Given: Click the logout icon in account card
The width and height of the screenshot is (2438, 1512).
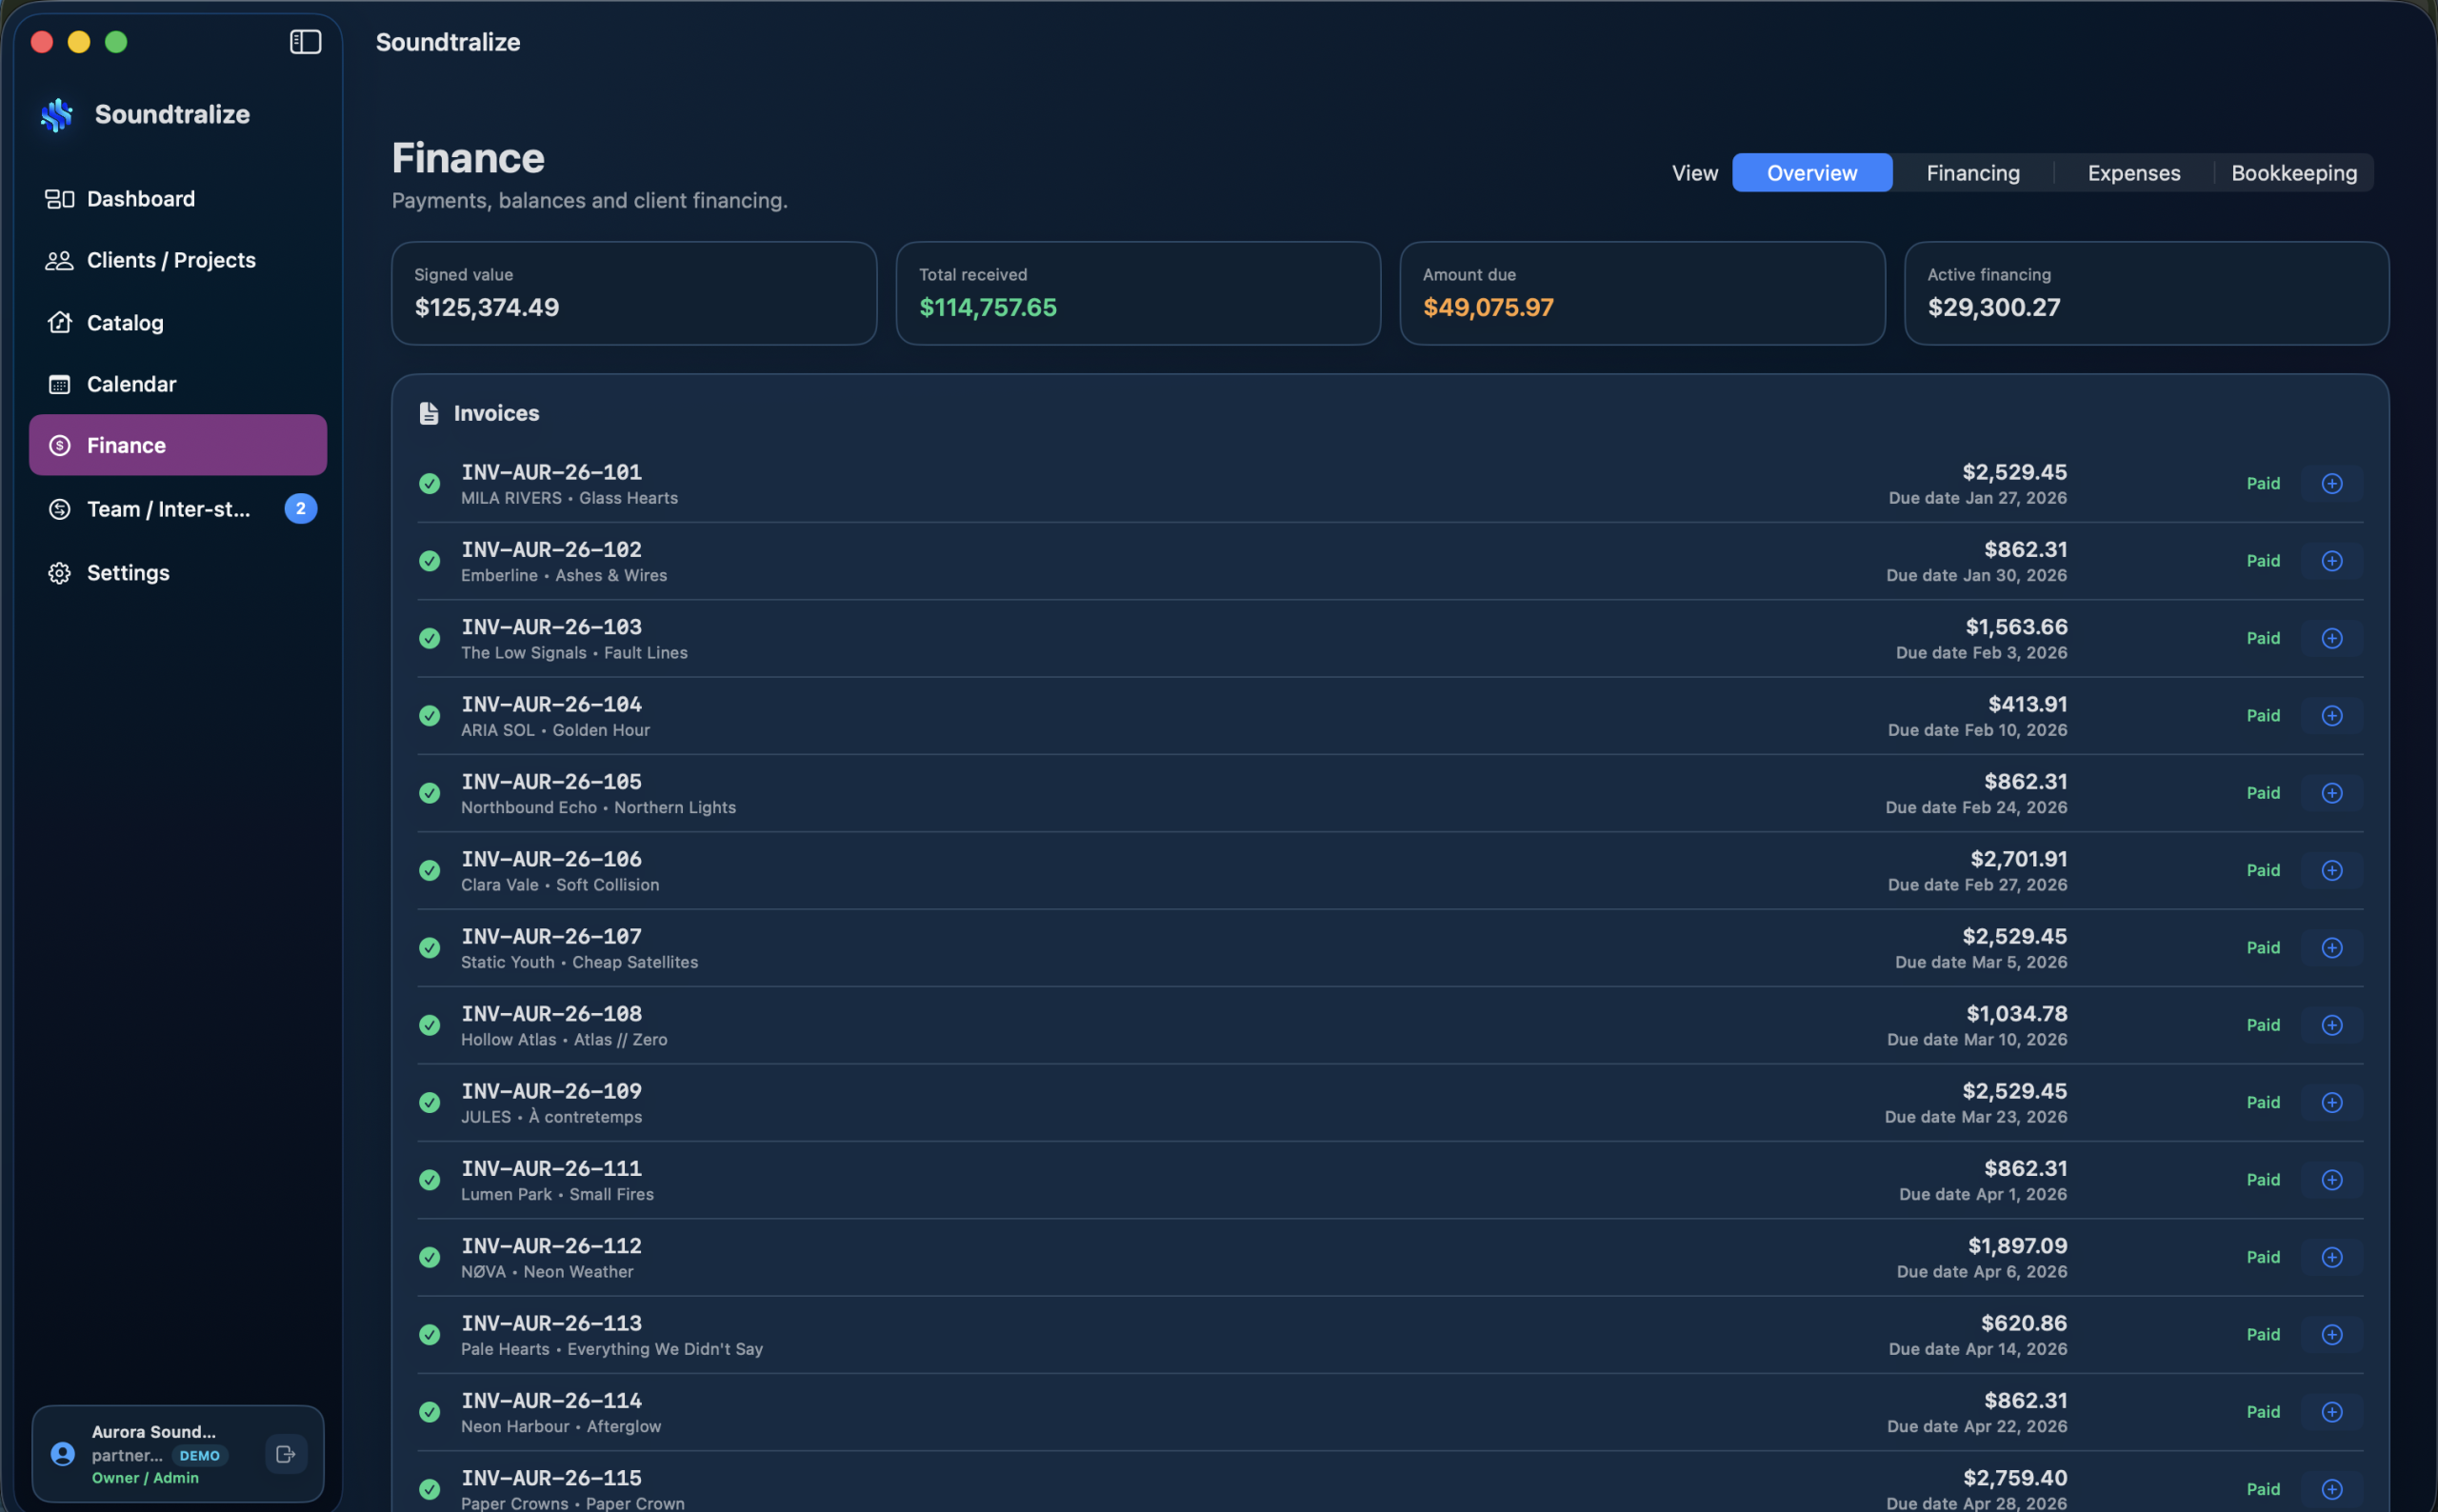Looking at the screenshot, I should point(286,1454).
